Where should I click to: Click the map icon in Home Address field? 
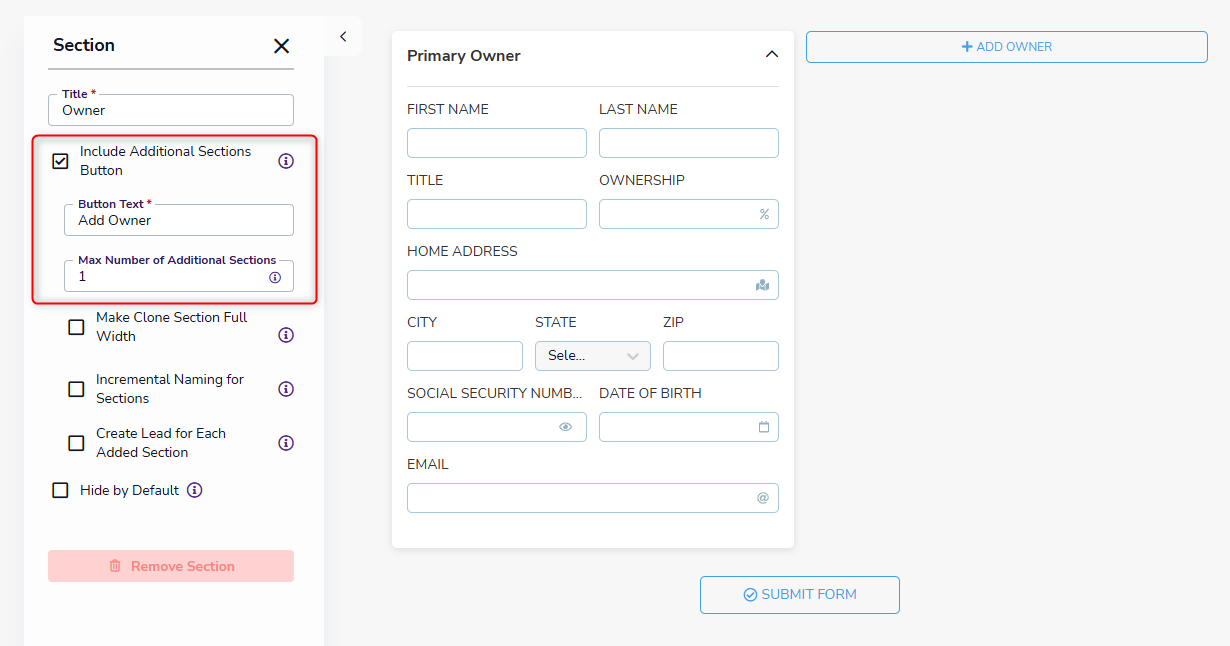click(763, 285)
